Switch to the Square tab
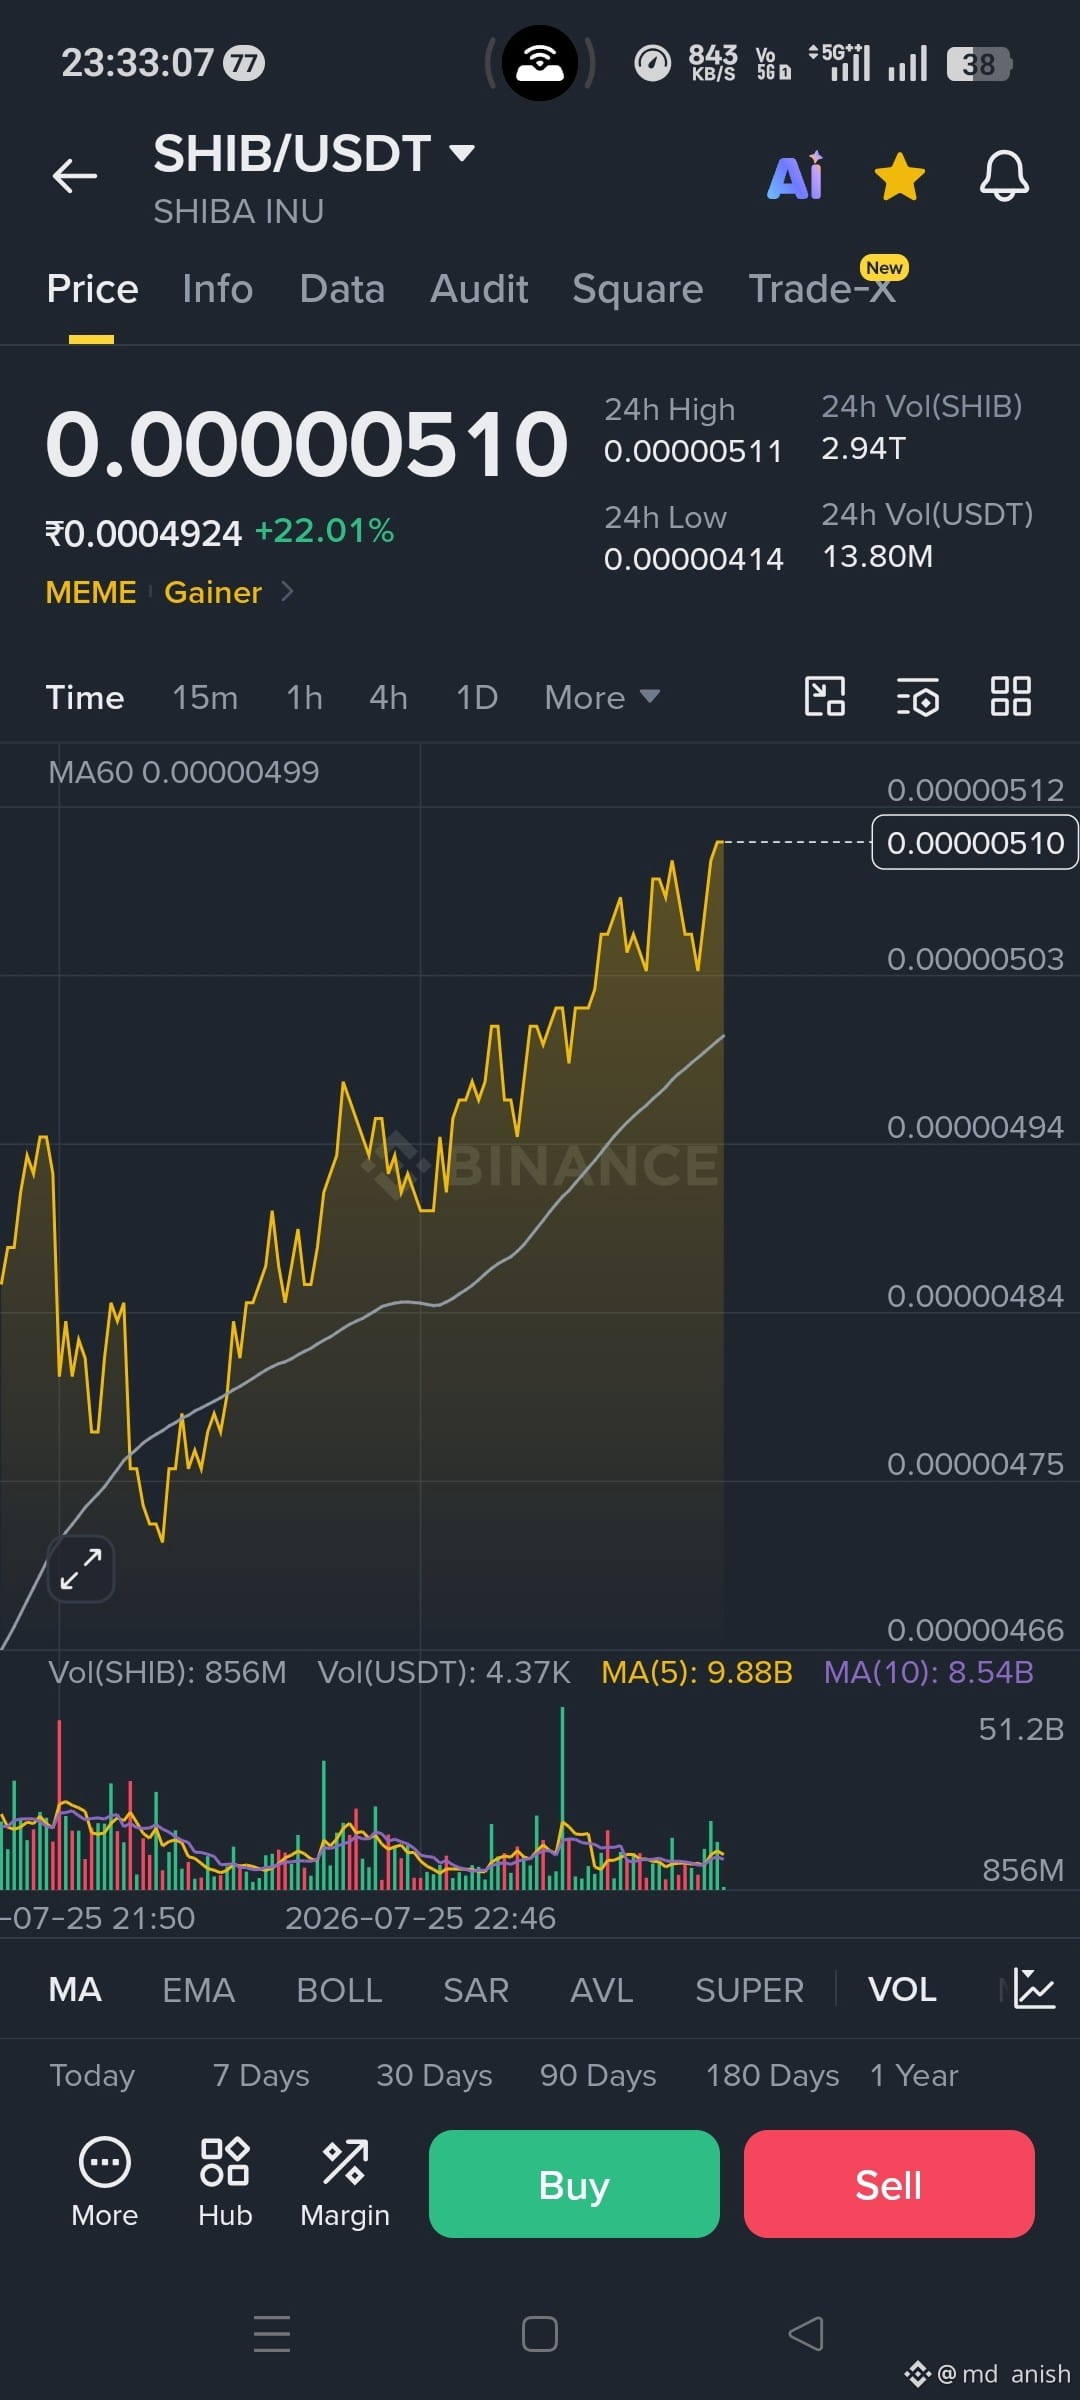This screenshot has height=2400, width=1080. point(638,289)
